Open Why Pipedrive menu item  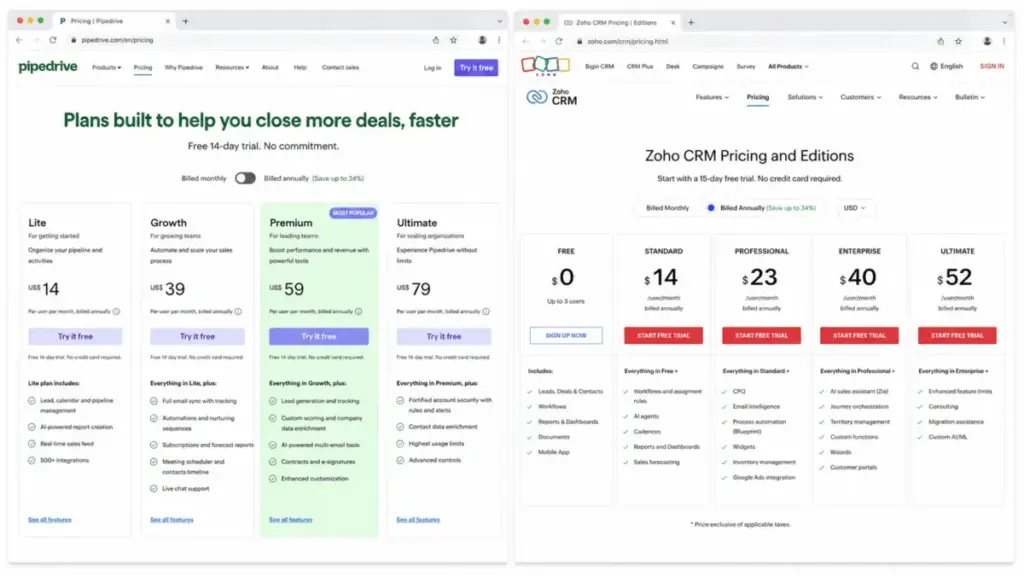(184, 67)
